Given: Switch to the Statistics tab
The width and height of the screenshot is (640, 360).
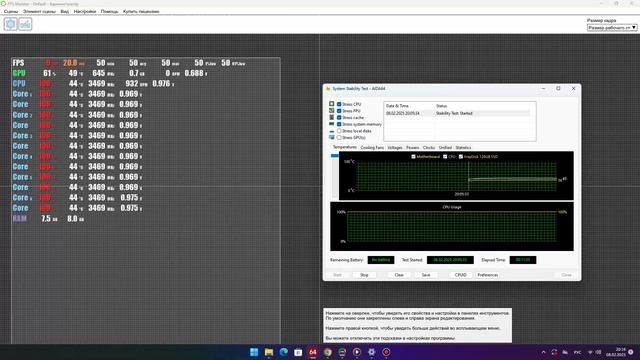Looking at the screenshot, I should [x=463, y=148].
